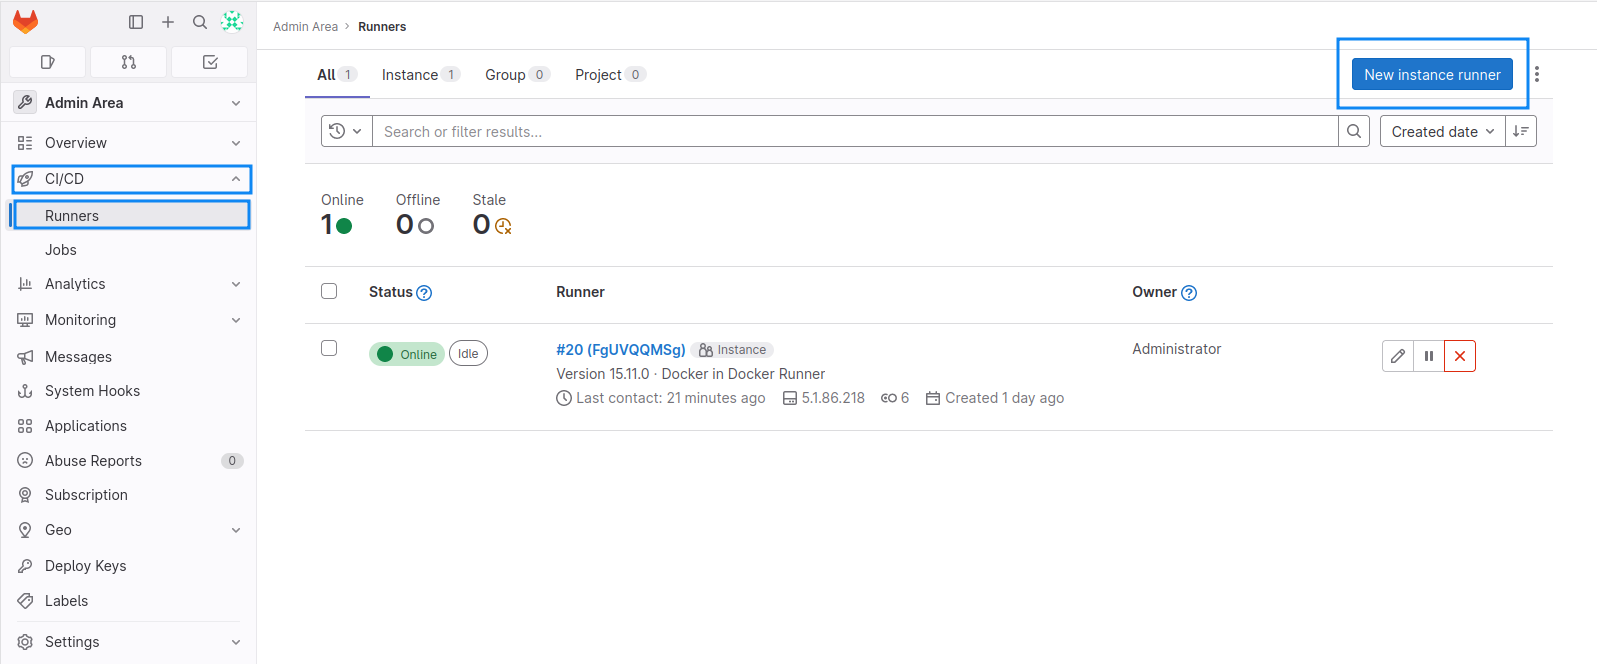The height and width of the screenshot is (664, 1597).
Task: Click the Status help question icon
Action: [x=424, y=293]
